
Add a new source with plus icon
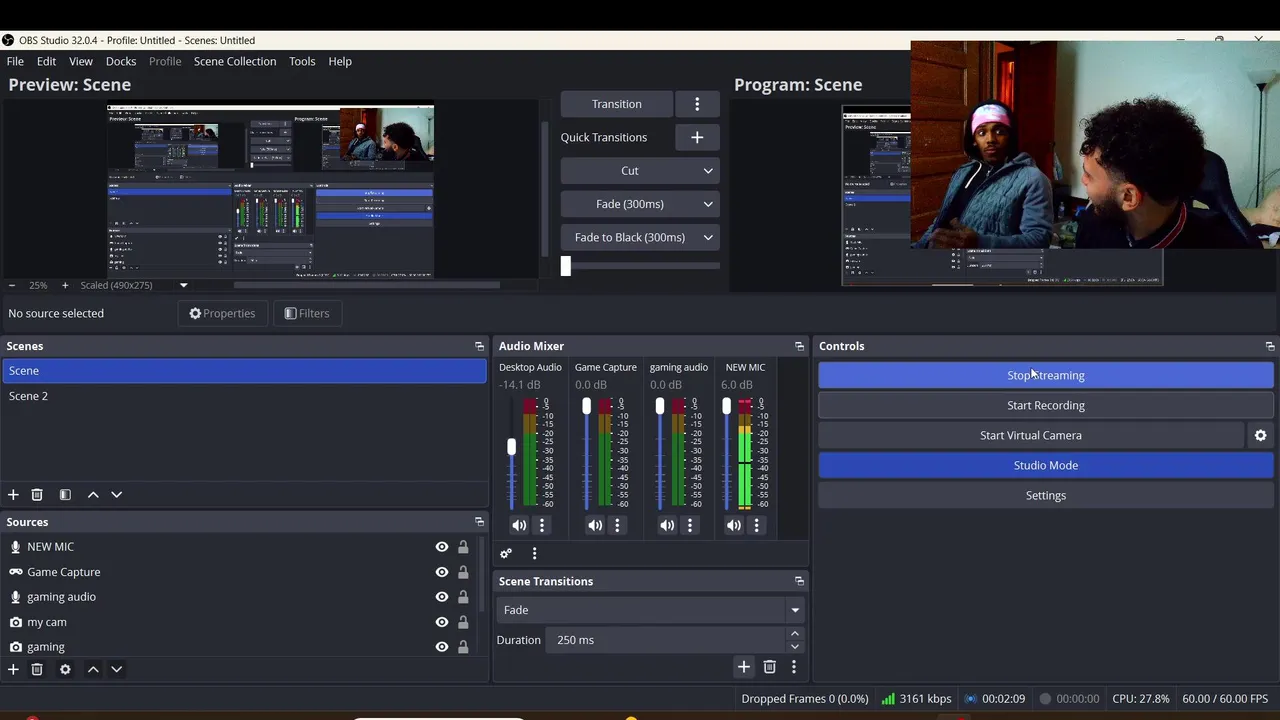[13, 669]
